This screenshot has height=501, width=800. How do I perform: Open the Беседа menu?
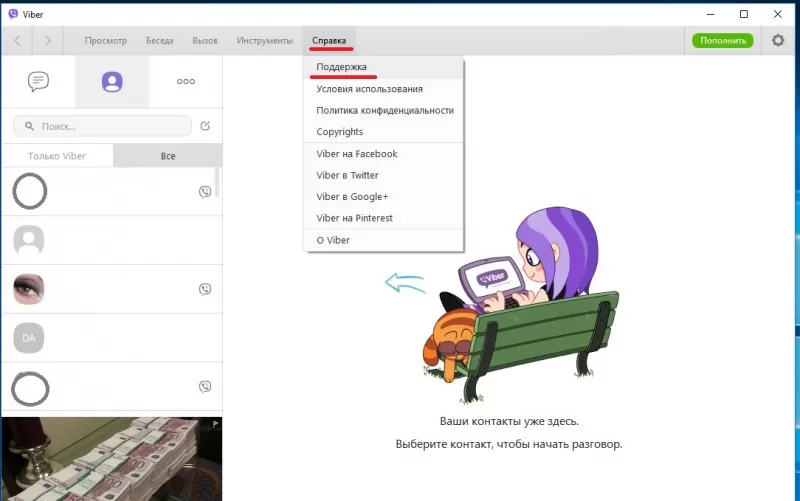pyautogui.click(x=160, y=40)
